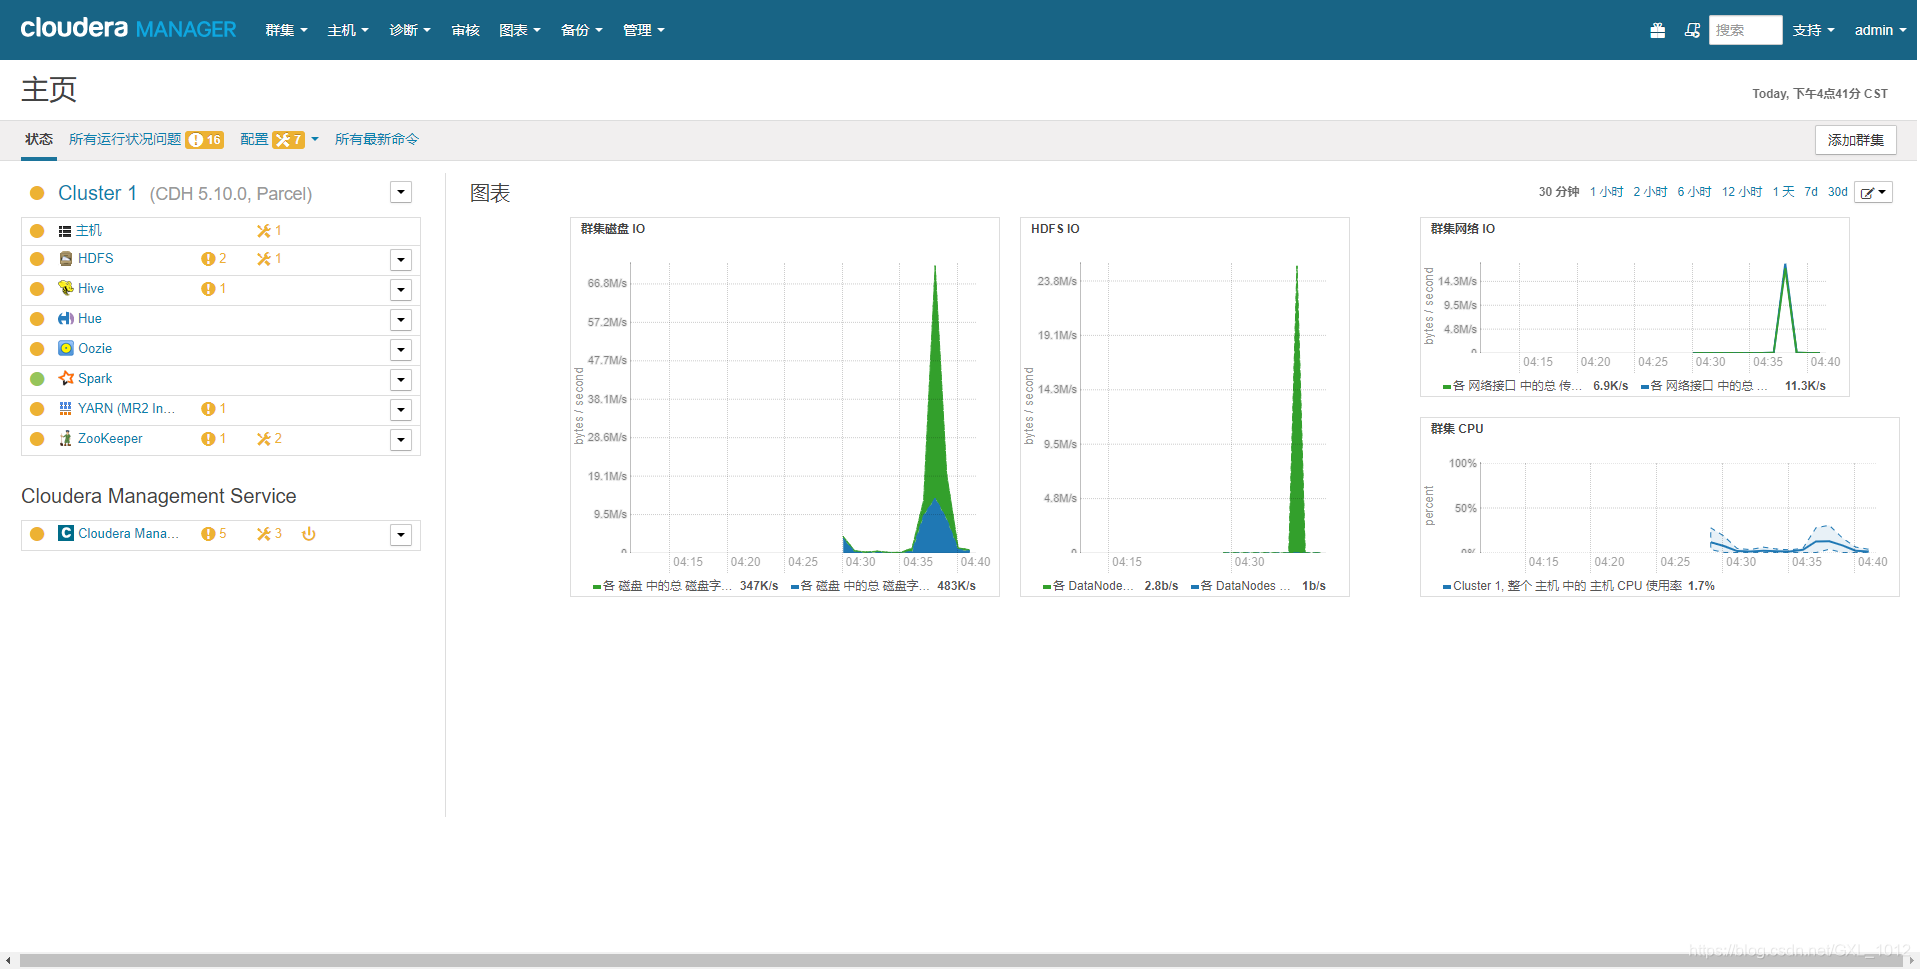Open the admin user menu
The image size is (1920, 969).
(x=1880, y=30)
